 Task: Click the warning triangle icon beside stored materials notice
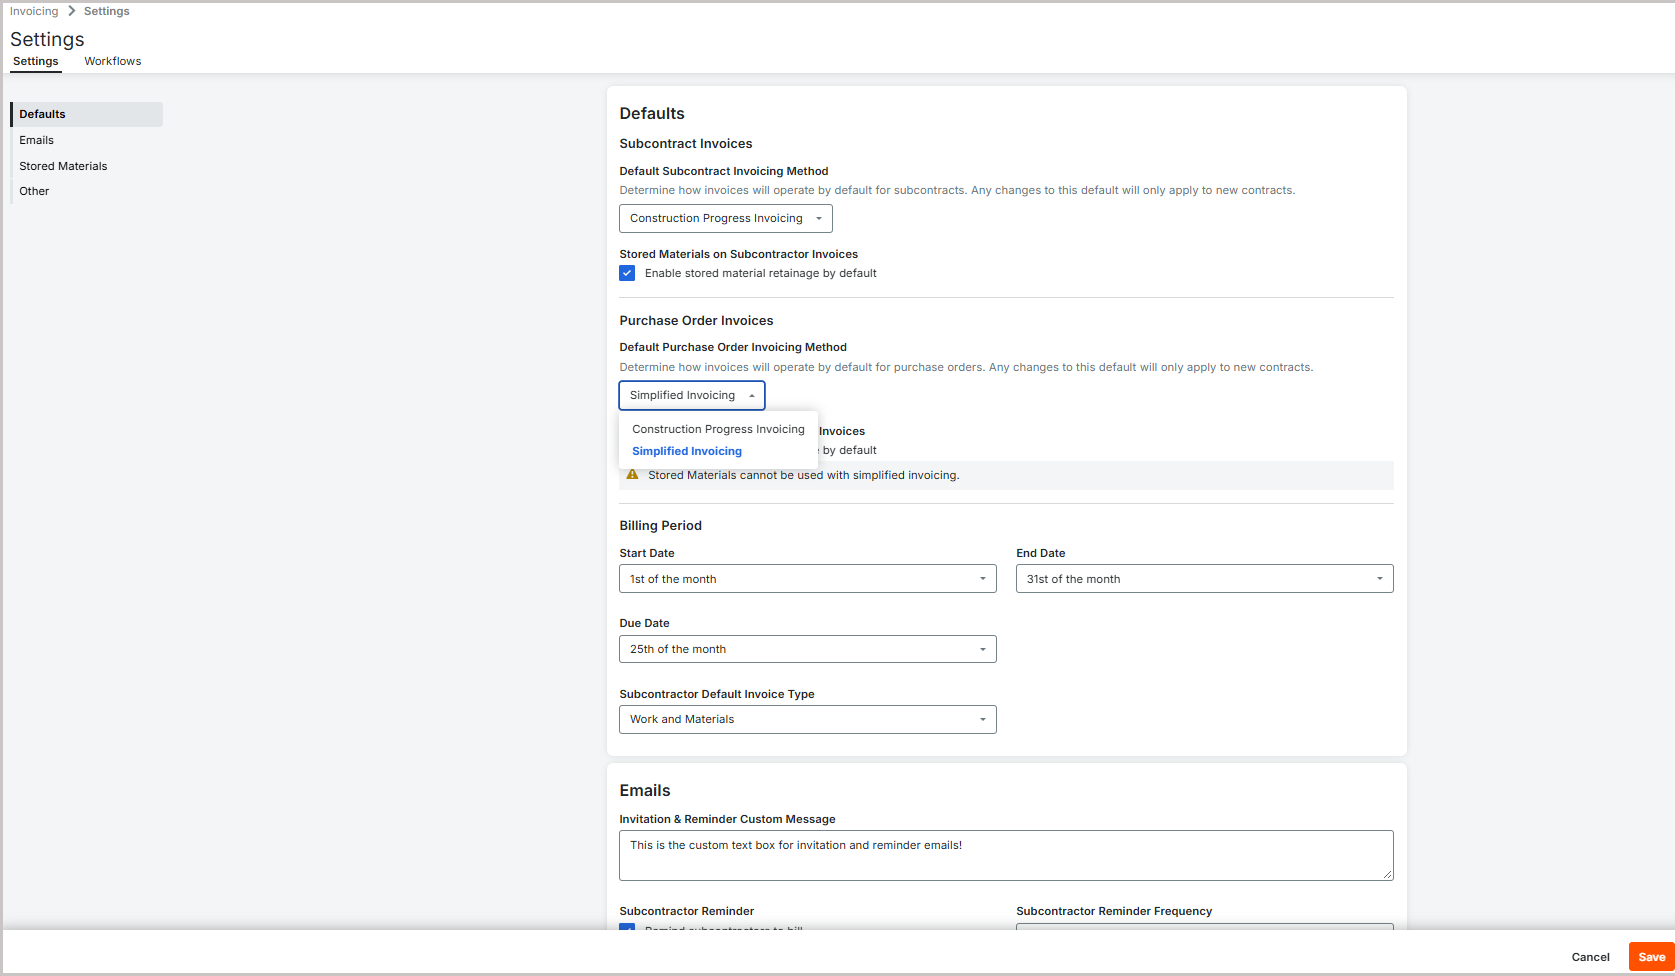(632, 475)
